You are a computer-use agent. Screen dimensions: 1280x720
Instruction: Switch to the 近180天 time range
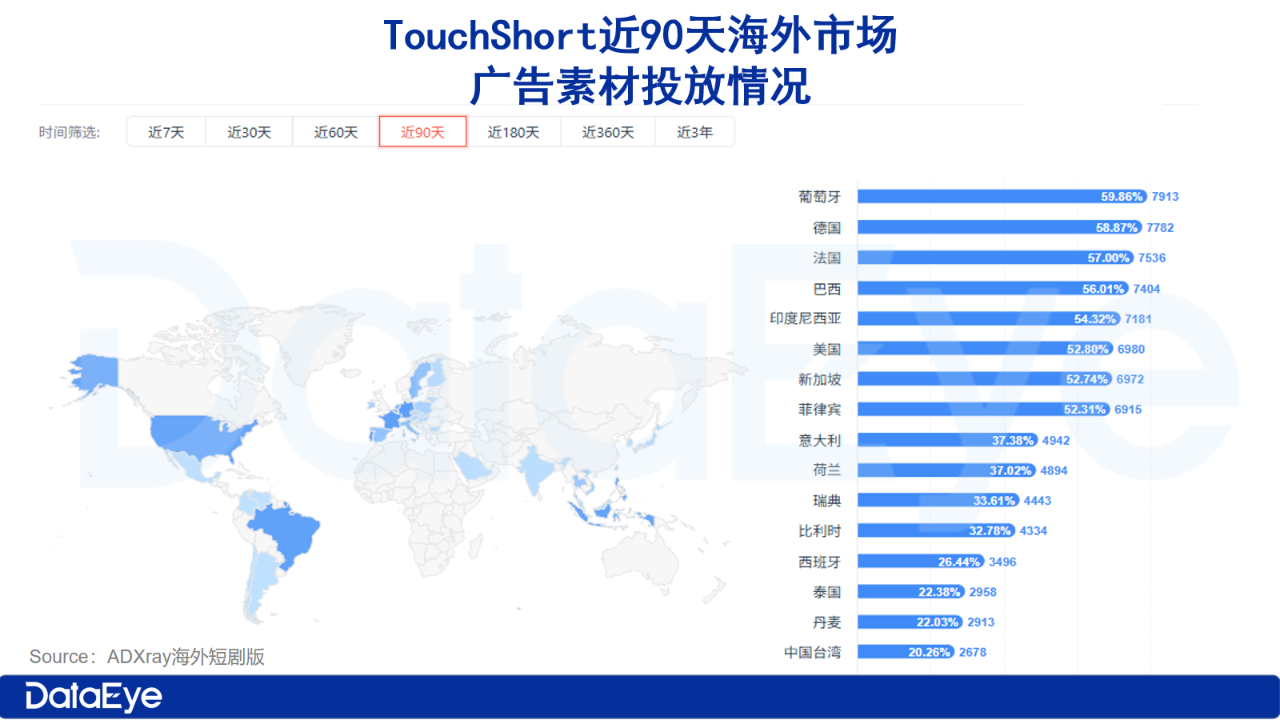[x=514, y=132]
